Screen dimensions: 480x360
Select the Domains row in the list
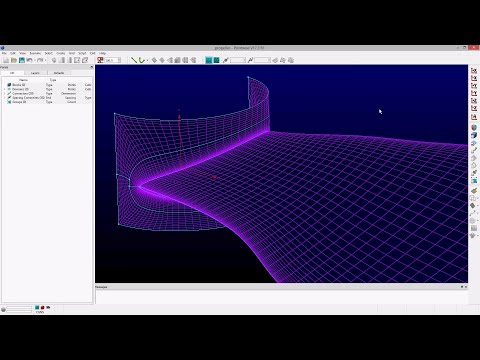[47, 89]
